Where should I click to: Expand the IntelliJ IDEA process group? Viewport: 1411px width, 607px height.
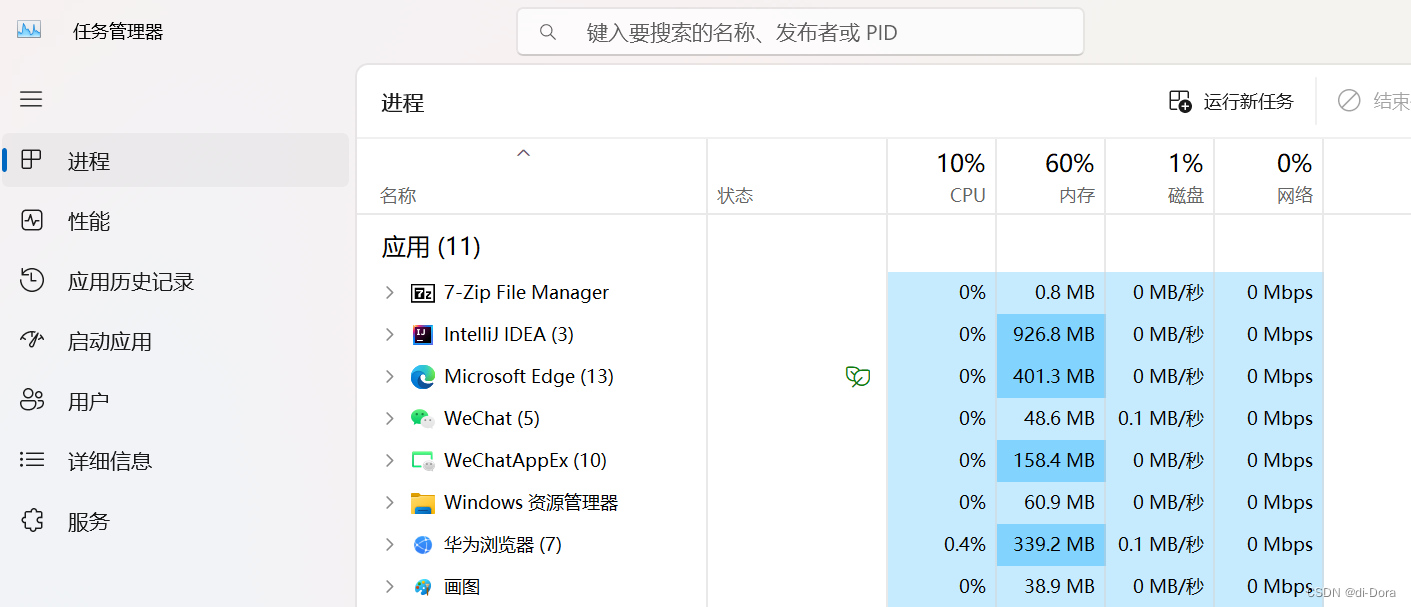click(390, 334)
